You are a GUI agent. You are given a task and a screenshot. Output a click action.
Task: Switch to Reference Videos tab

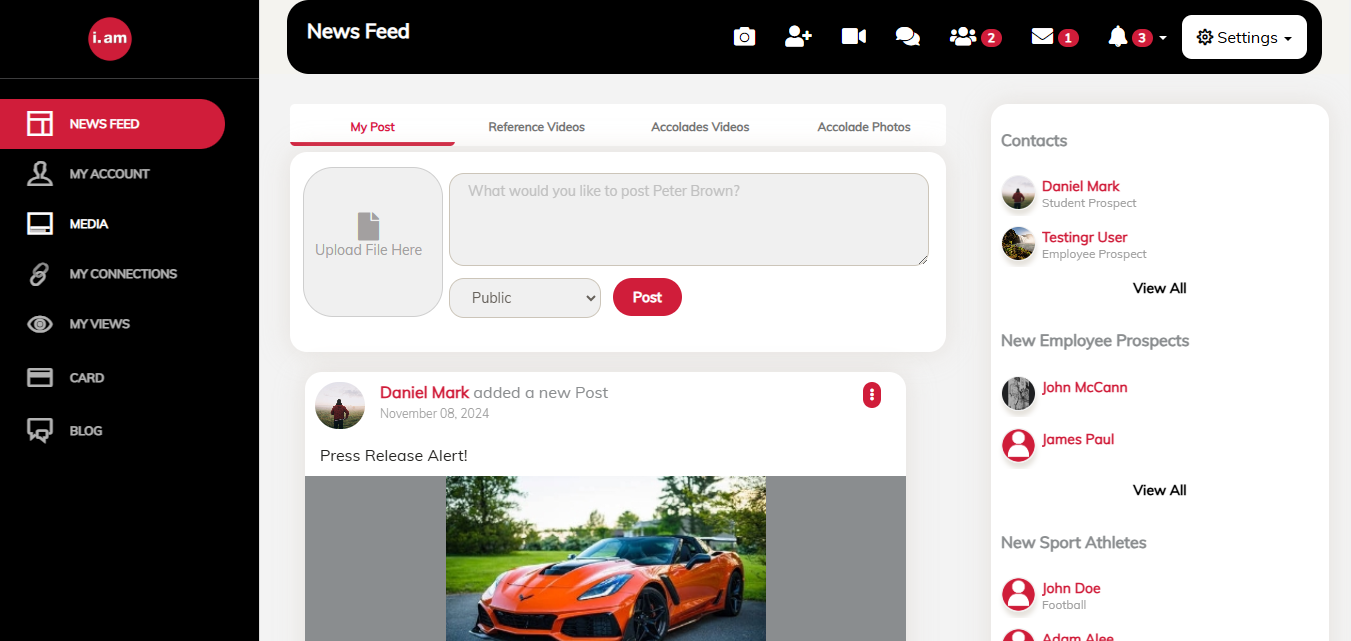(x=536, y=127)
